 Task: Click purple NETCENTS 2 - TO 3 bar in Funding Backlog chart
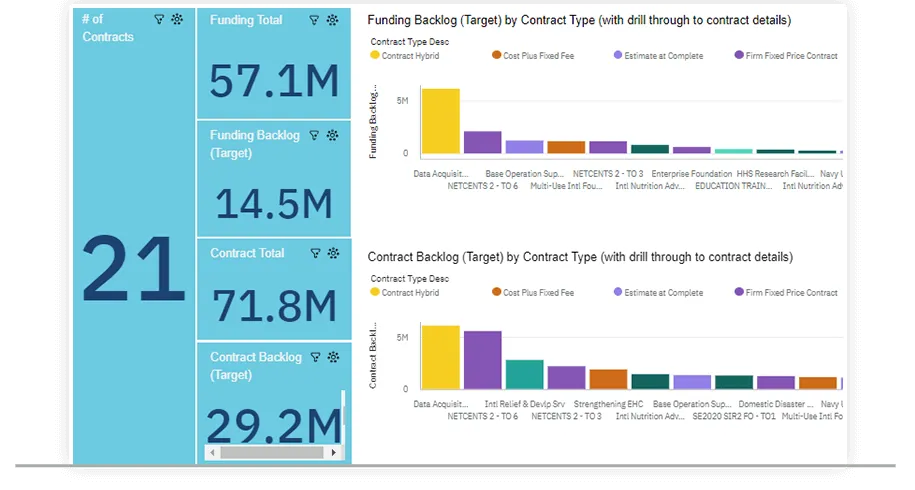point(608,147)
